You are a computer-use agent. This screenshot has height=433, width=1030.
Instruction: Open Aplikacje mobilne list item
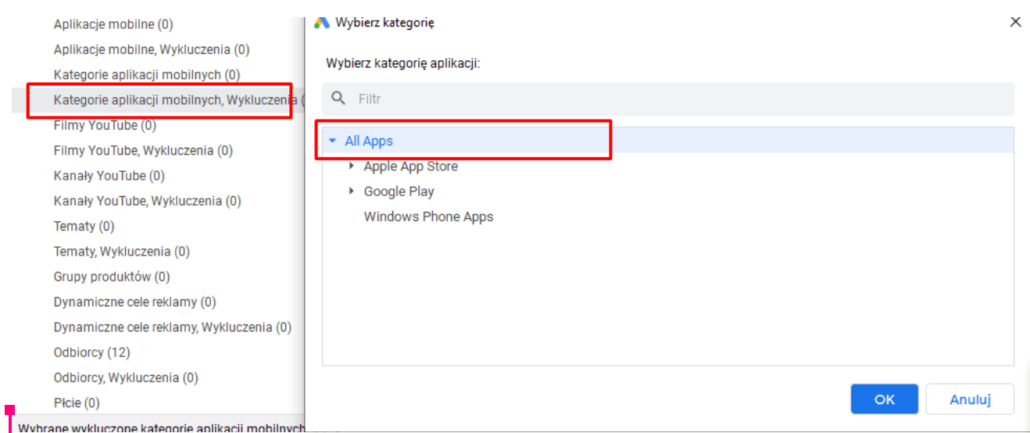tap(113, 24)
